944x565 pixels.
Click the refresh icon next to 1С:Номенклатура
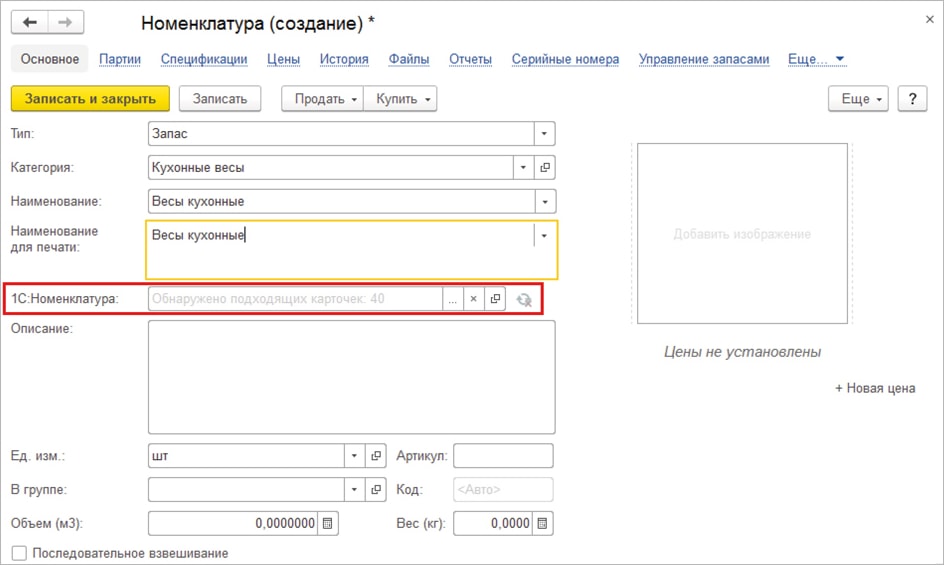[x=523, y=299]
